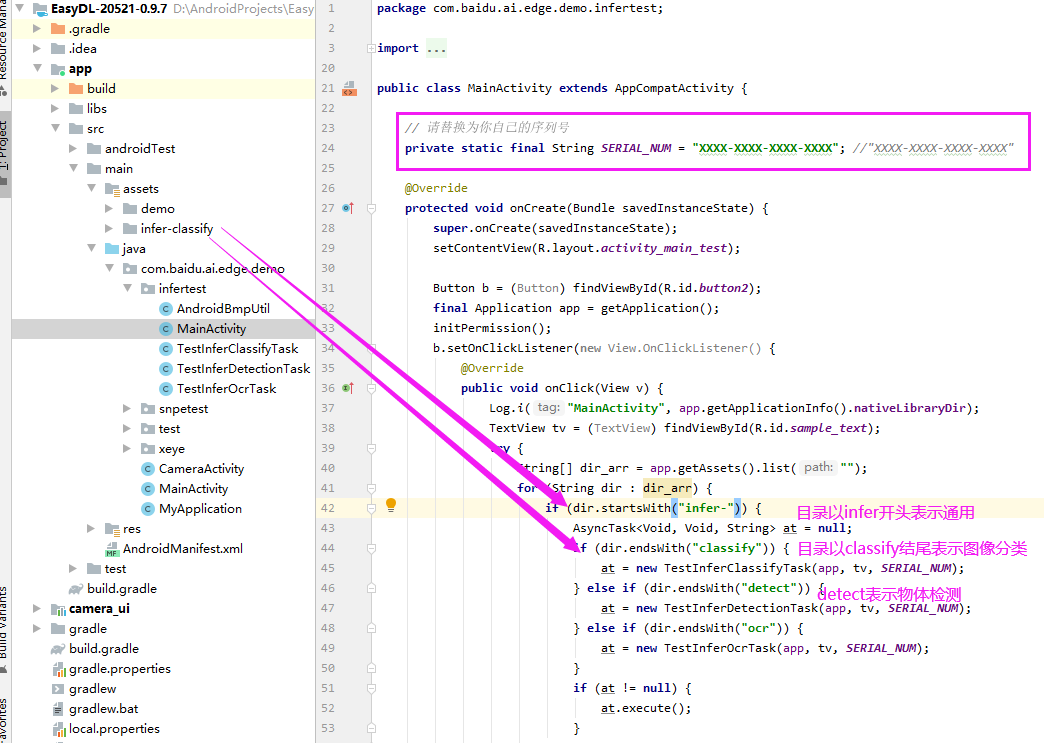Open the Build Variants tool window tab
Screen dimensions: 1044x743
click(5, 629)
